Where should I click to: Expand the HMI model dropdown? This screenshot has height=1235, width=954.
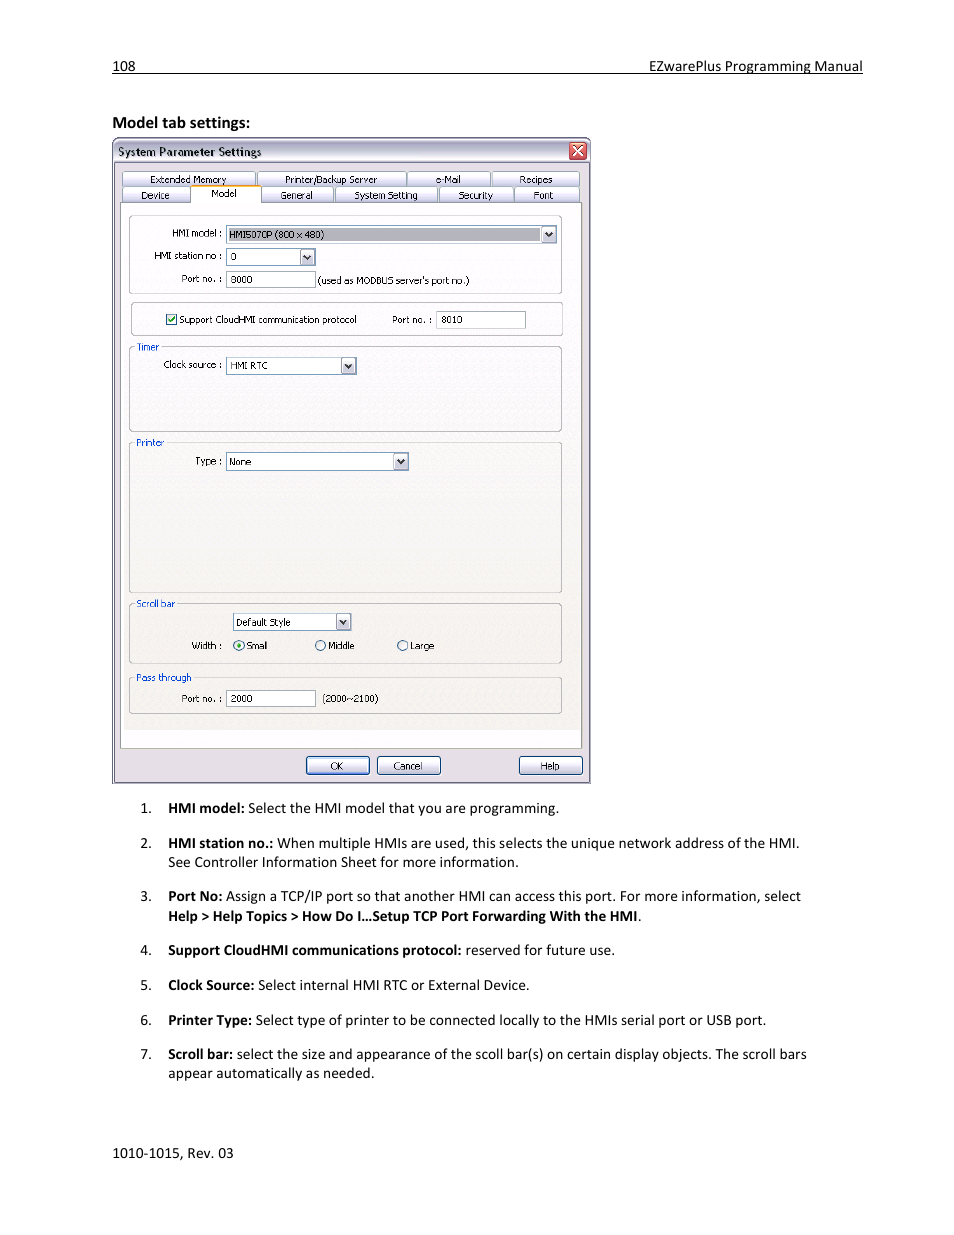click(548, 235)
